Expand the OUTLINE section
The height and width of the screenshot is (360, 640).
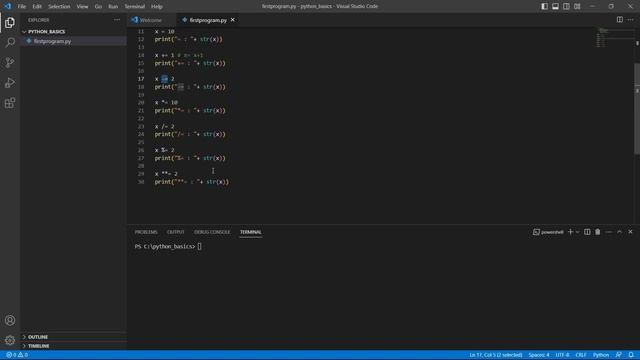[38, 337]
